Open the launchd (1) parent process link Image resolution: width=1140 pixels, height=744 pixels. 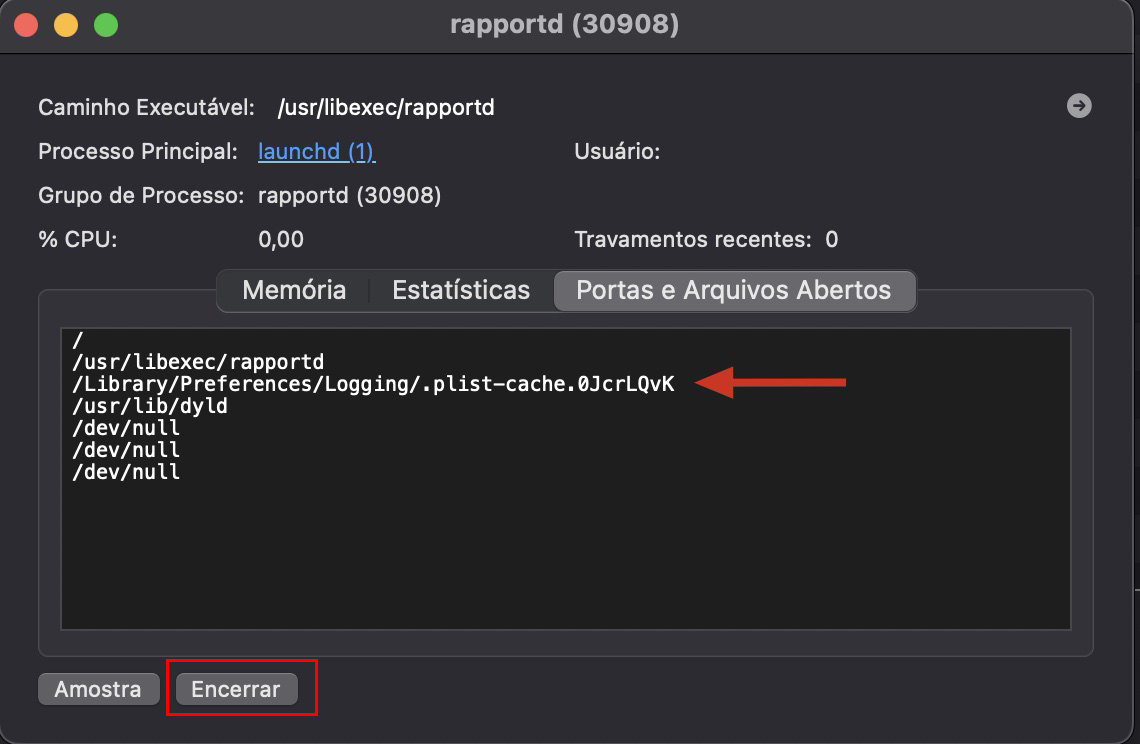(x=316, y=152)
